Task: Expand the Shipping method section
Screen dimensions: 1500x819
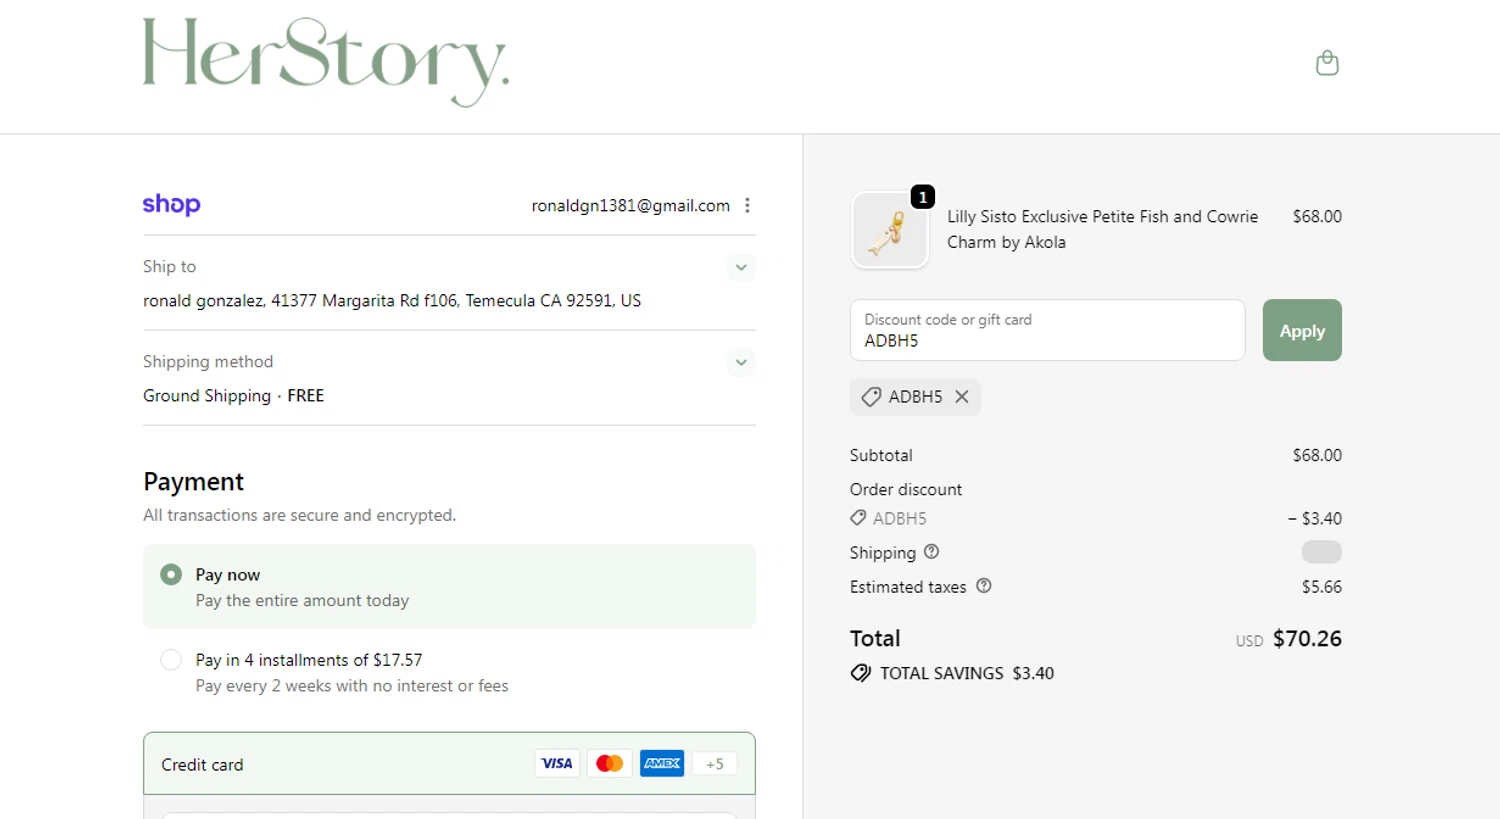Action: 741,362
